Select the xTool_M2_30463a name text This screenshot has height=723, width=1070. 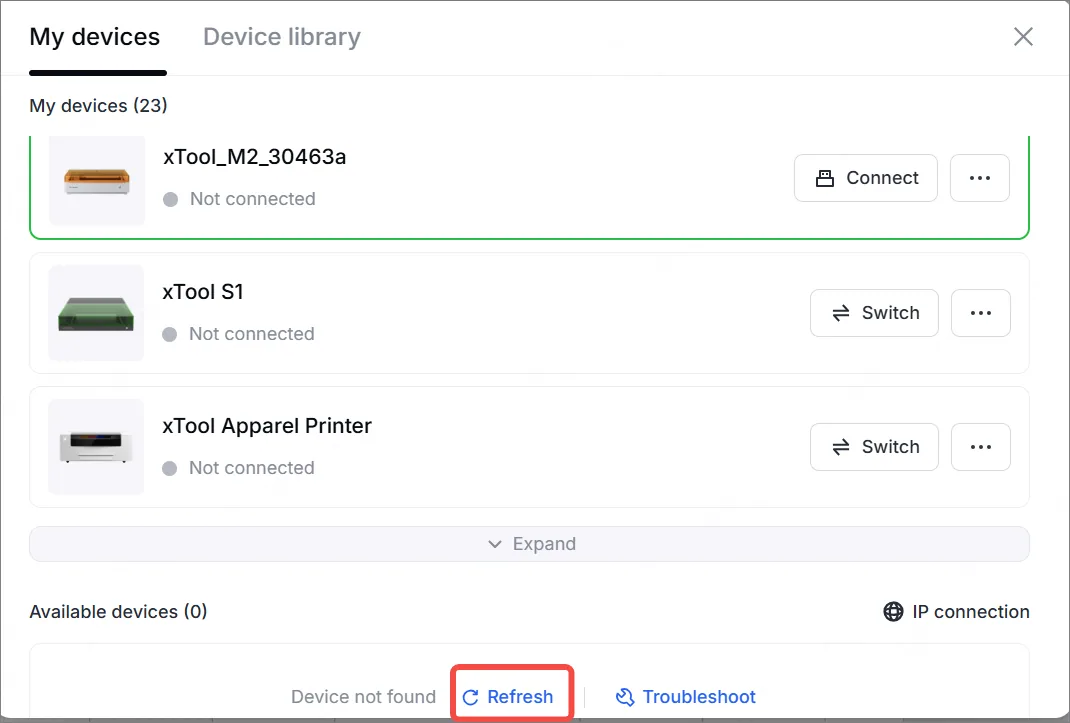255,157
